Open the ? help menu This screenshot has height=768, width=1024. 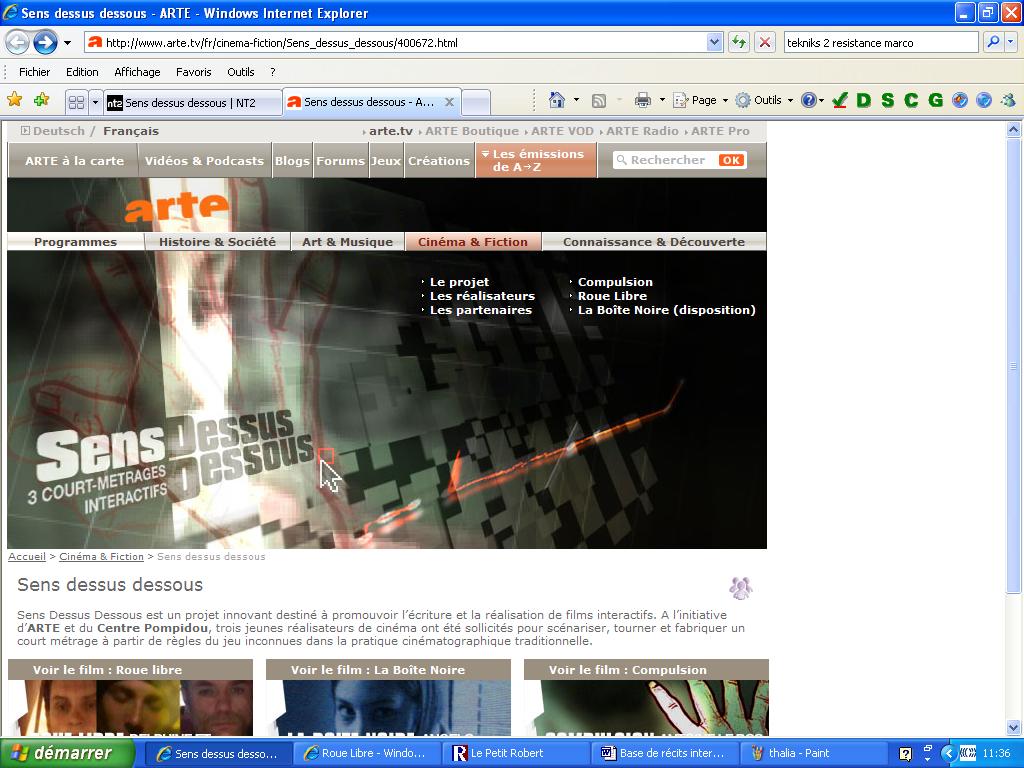pos(273,72)
